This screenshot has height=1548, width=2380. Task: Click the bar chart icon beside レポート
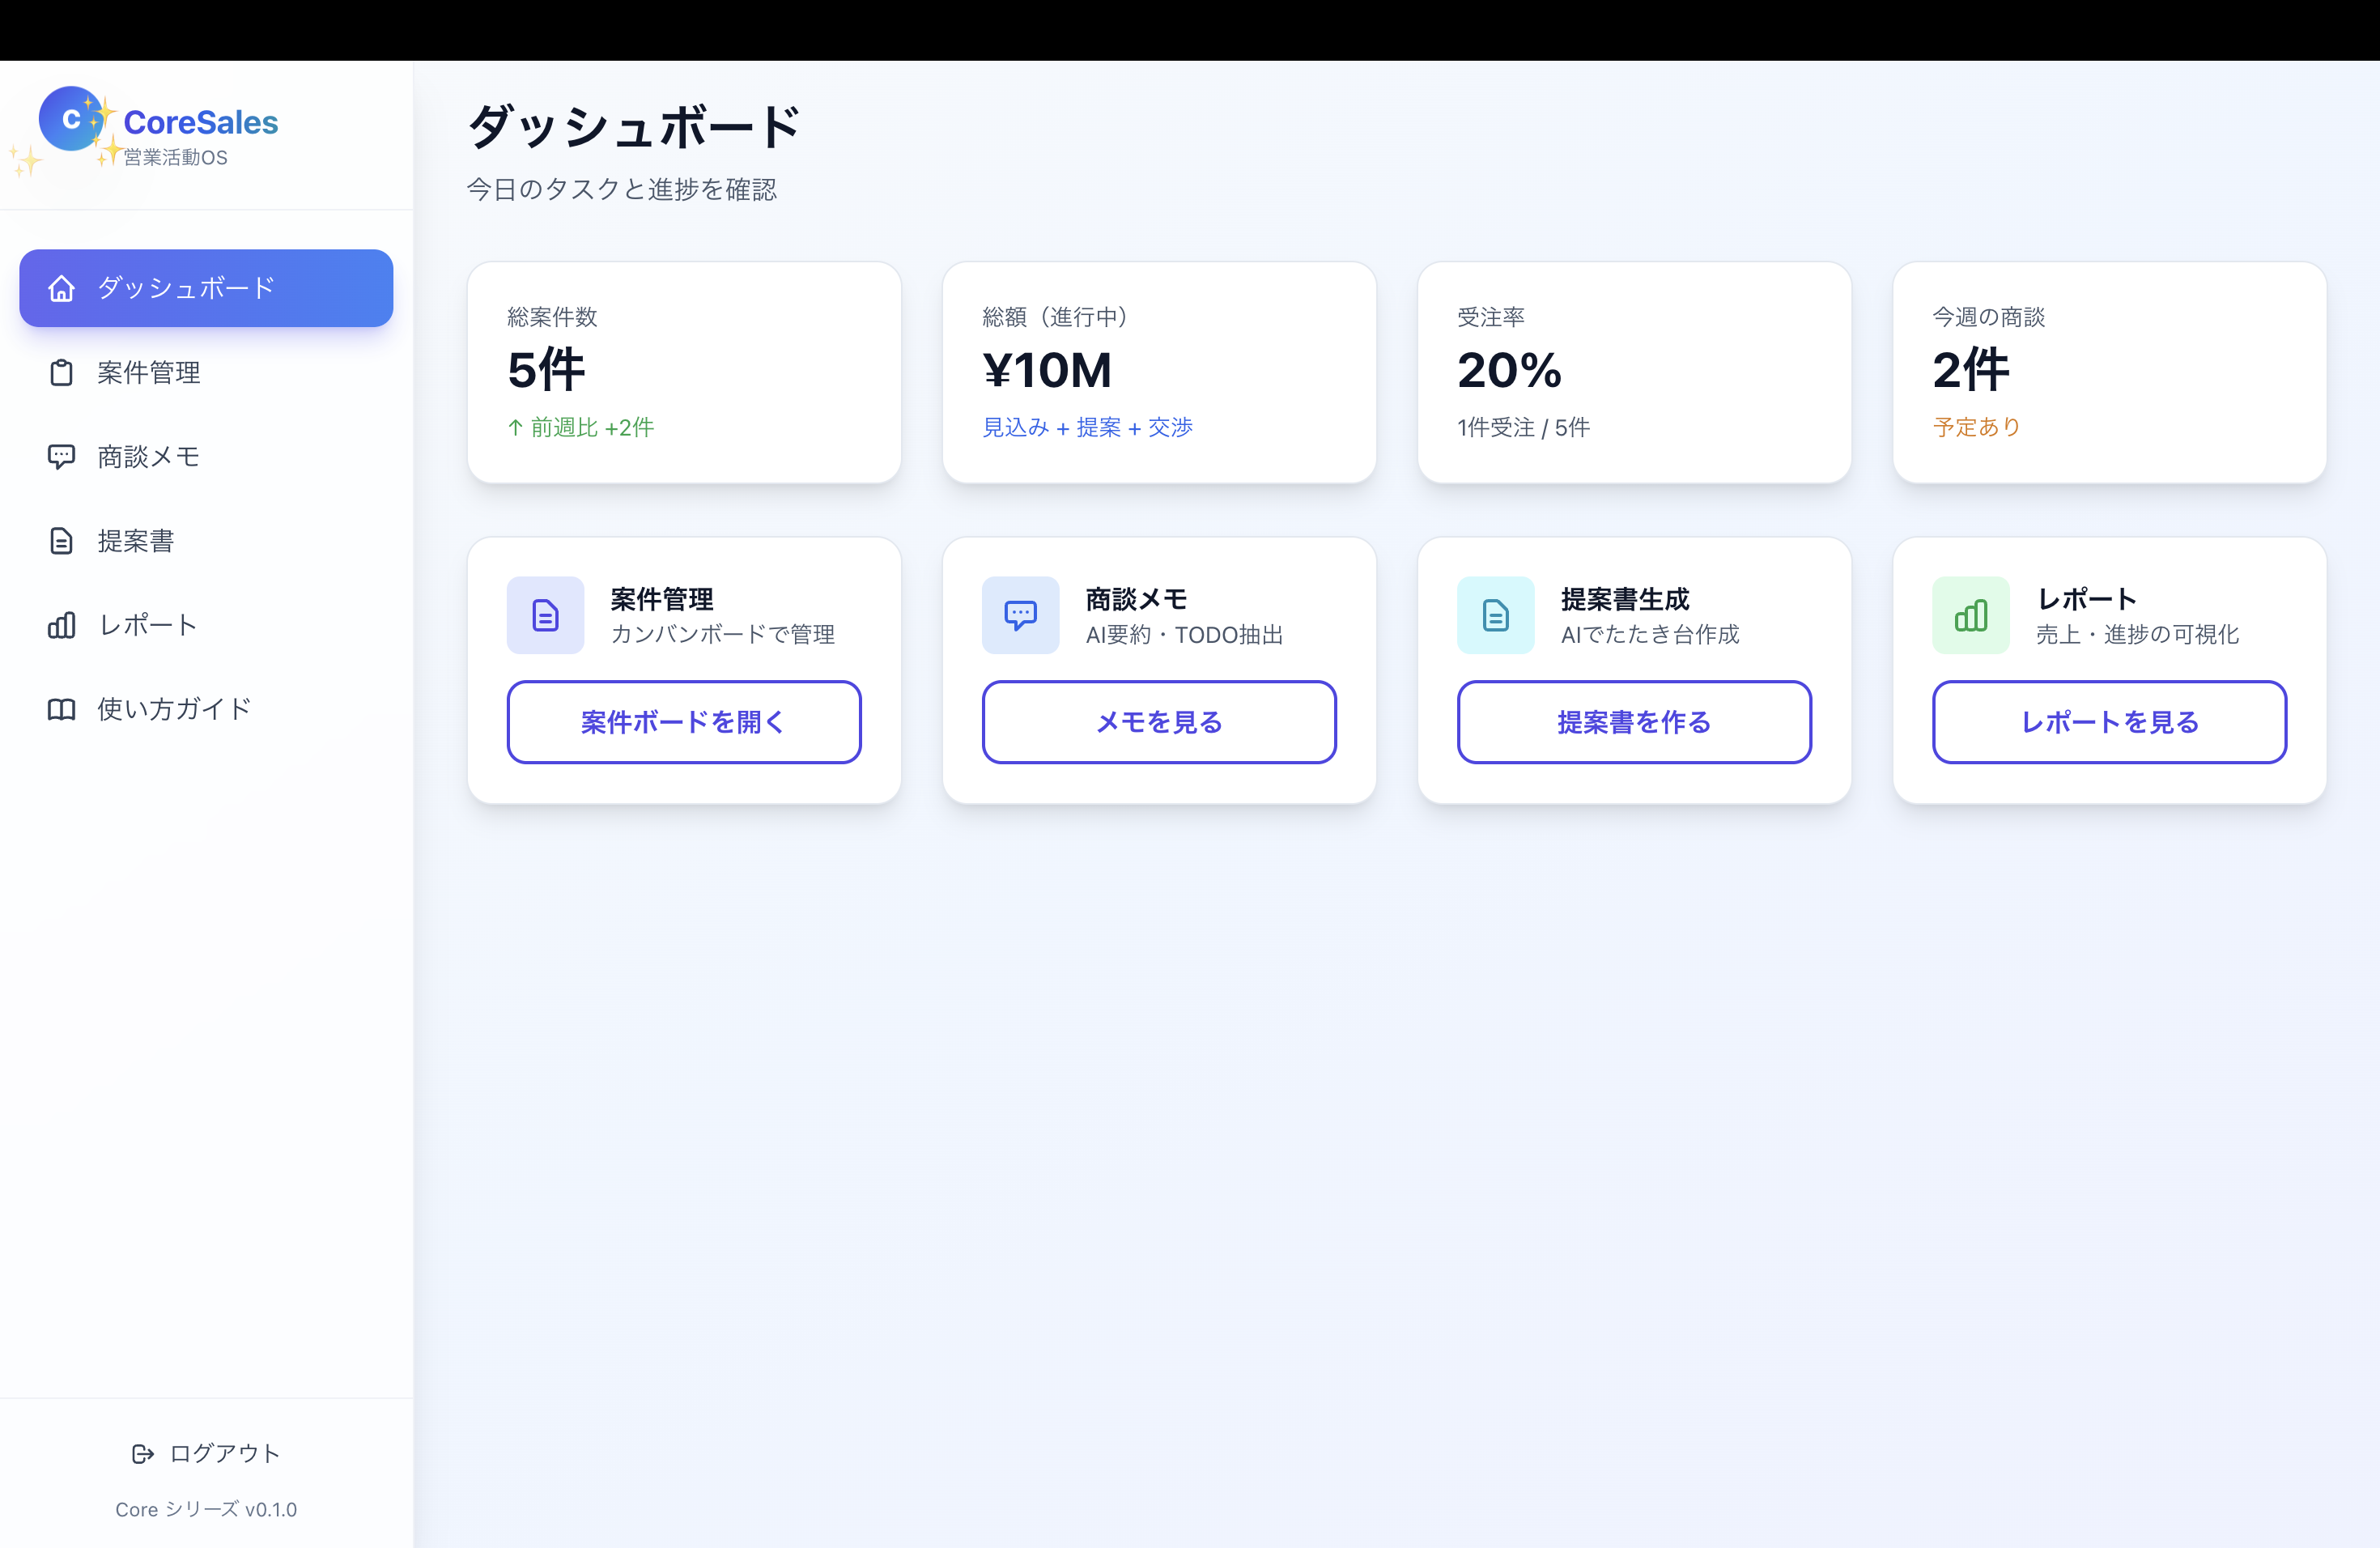click(x=61, y=625)
